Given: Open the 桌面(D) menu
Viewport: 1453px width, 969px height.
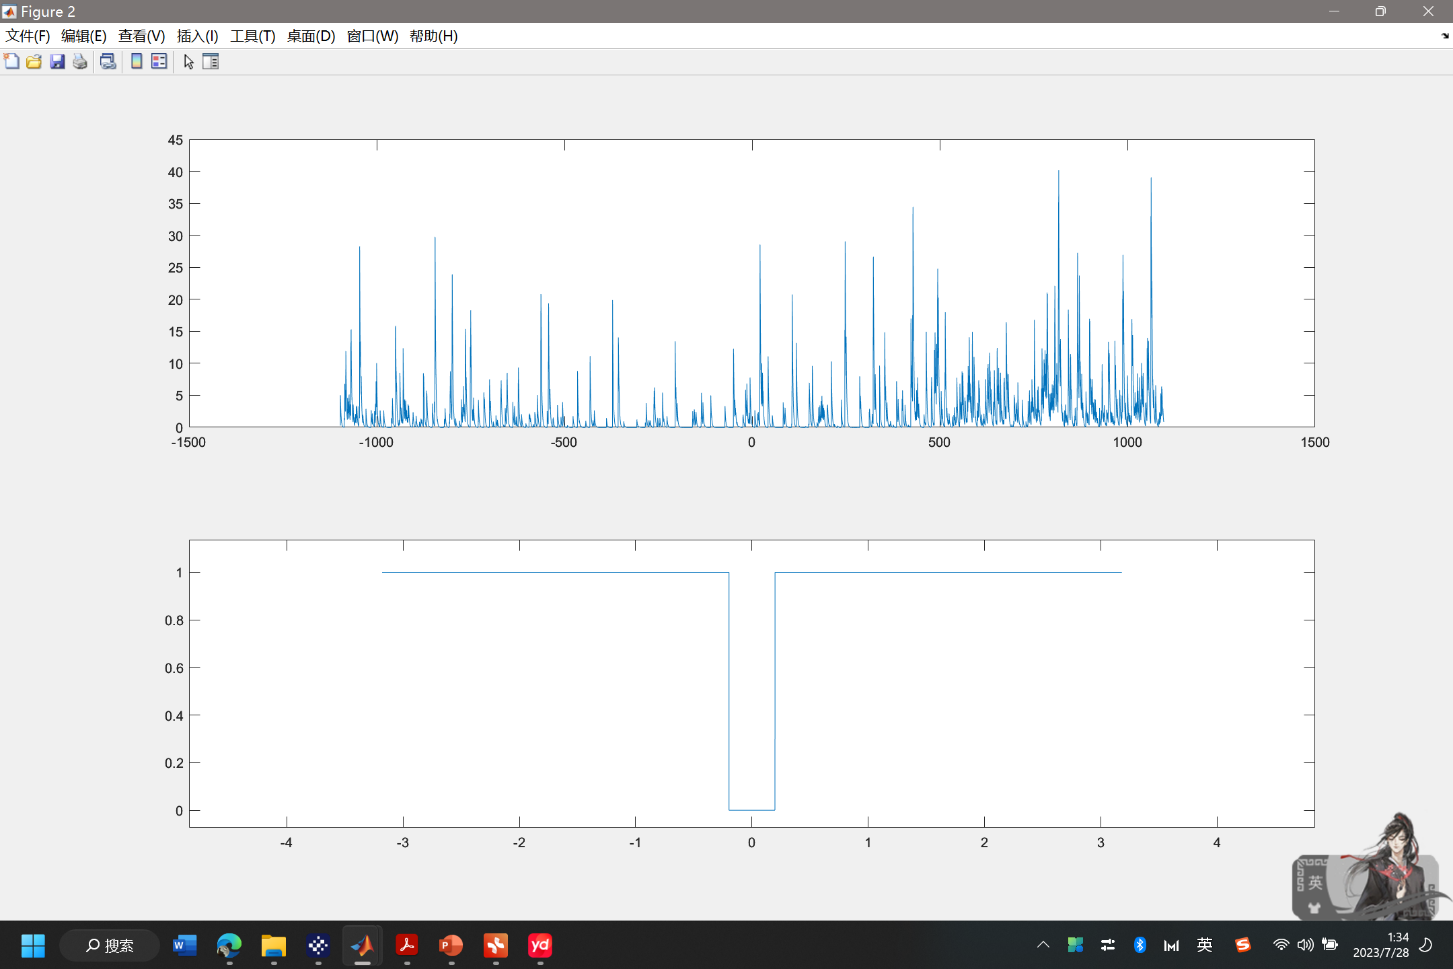Looking at the screenshot, I should [311, 36].
